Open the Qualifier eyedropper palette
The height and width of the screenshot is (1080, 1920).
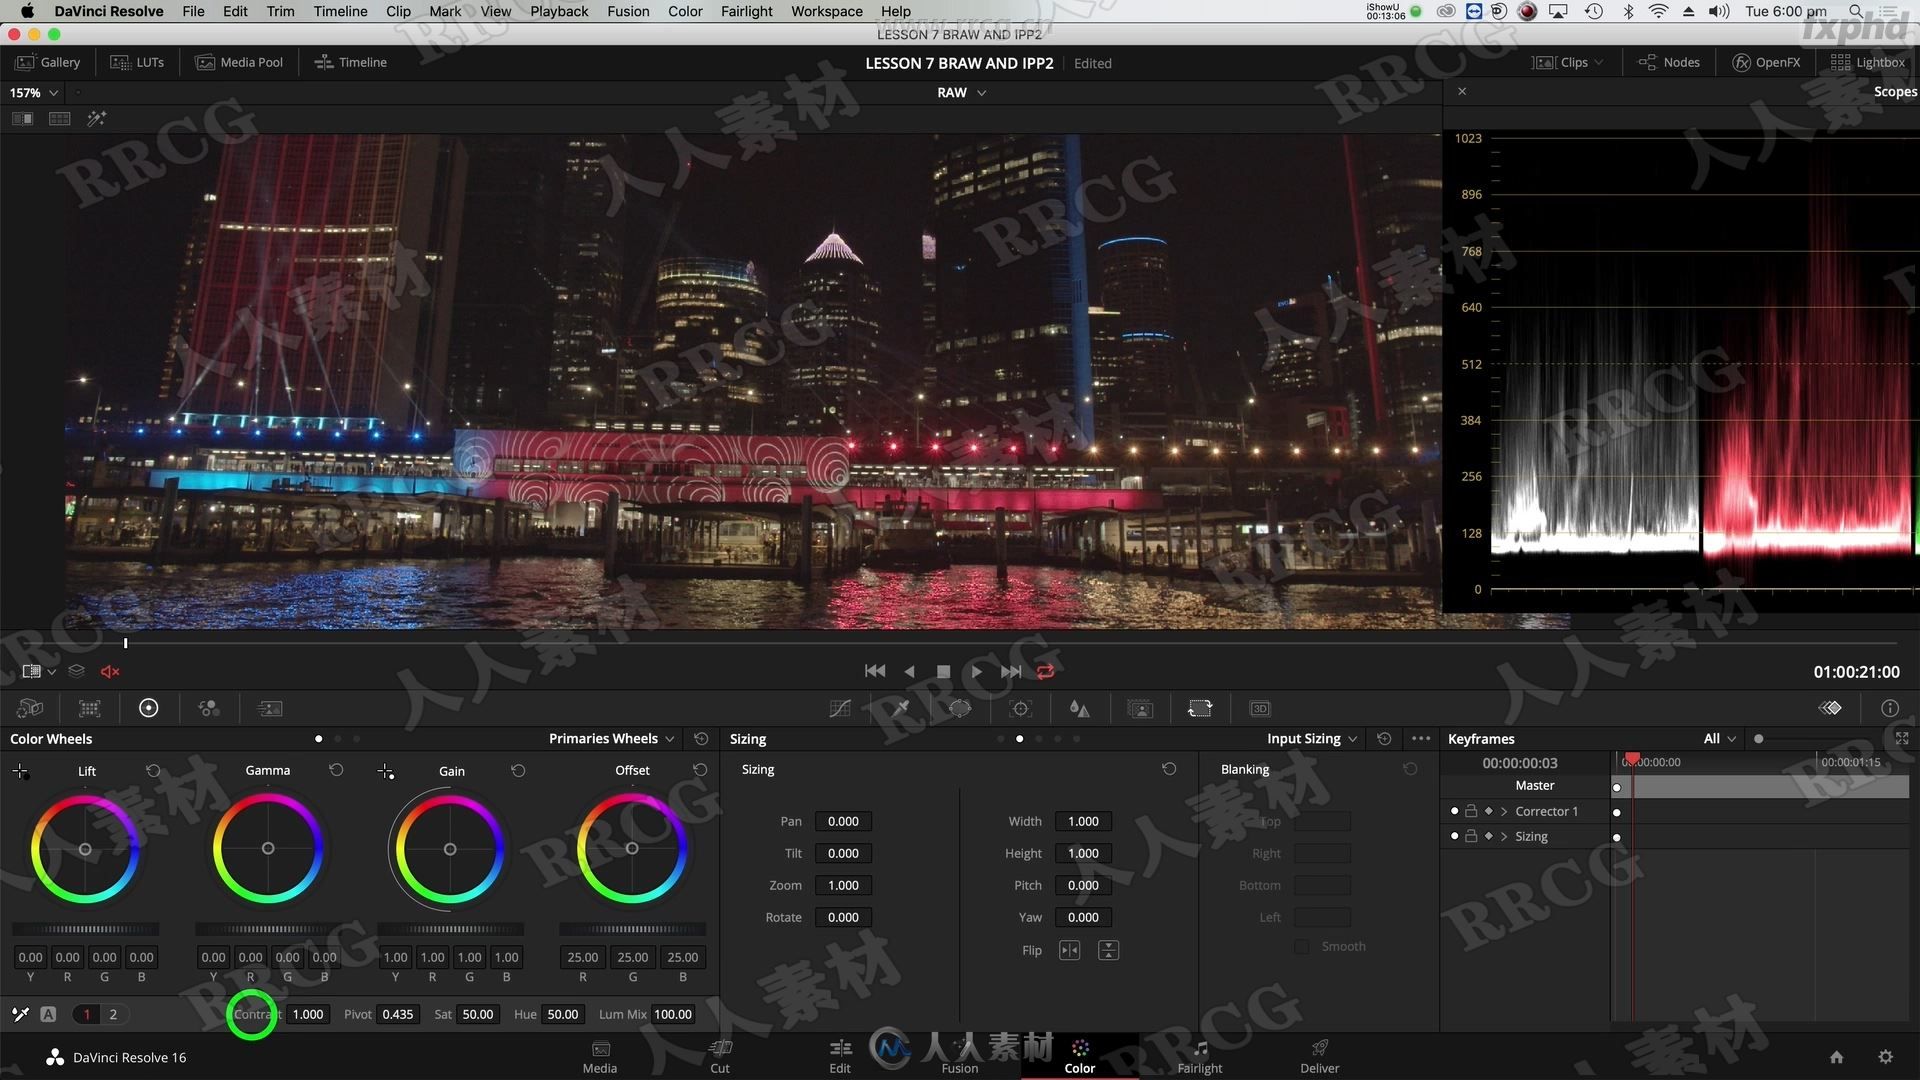(900, 708)
